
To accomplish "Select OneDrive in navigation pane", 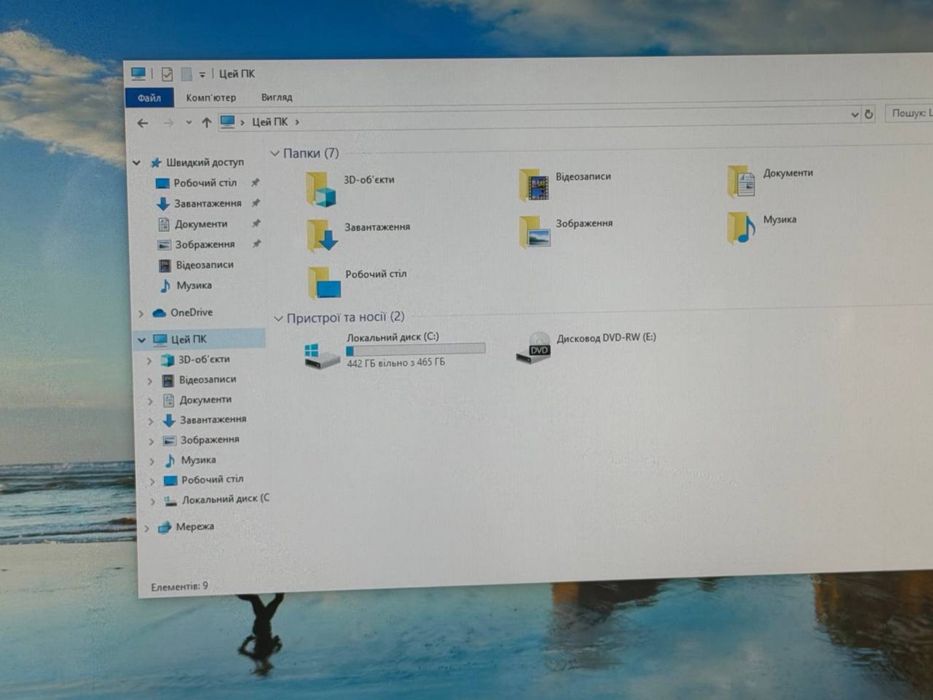I will 183,312.
